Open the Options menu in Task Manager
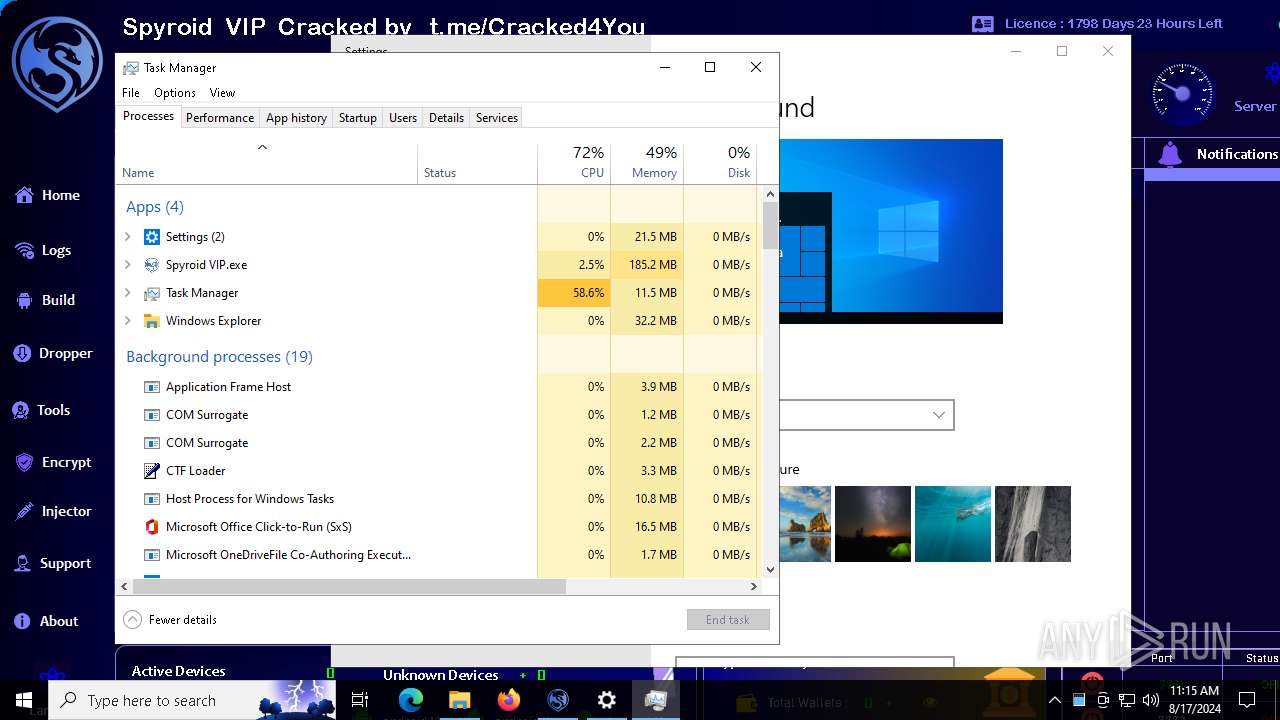Image resolution: width=1280 pixels, height=720 pixels. 175,93
